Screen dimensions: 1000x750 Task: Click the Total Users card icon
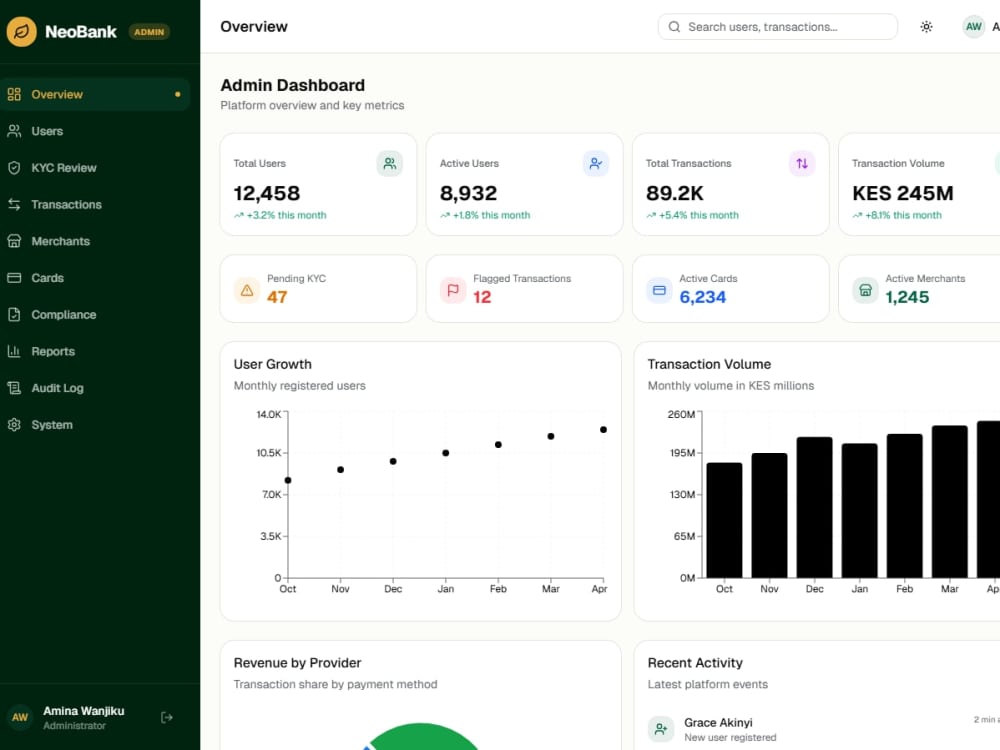pos(389,164)
